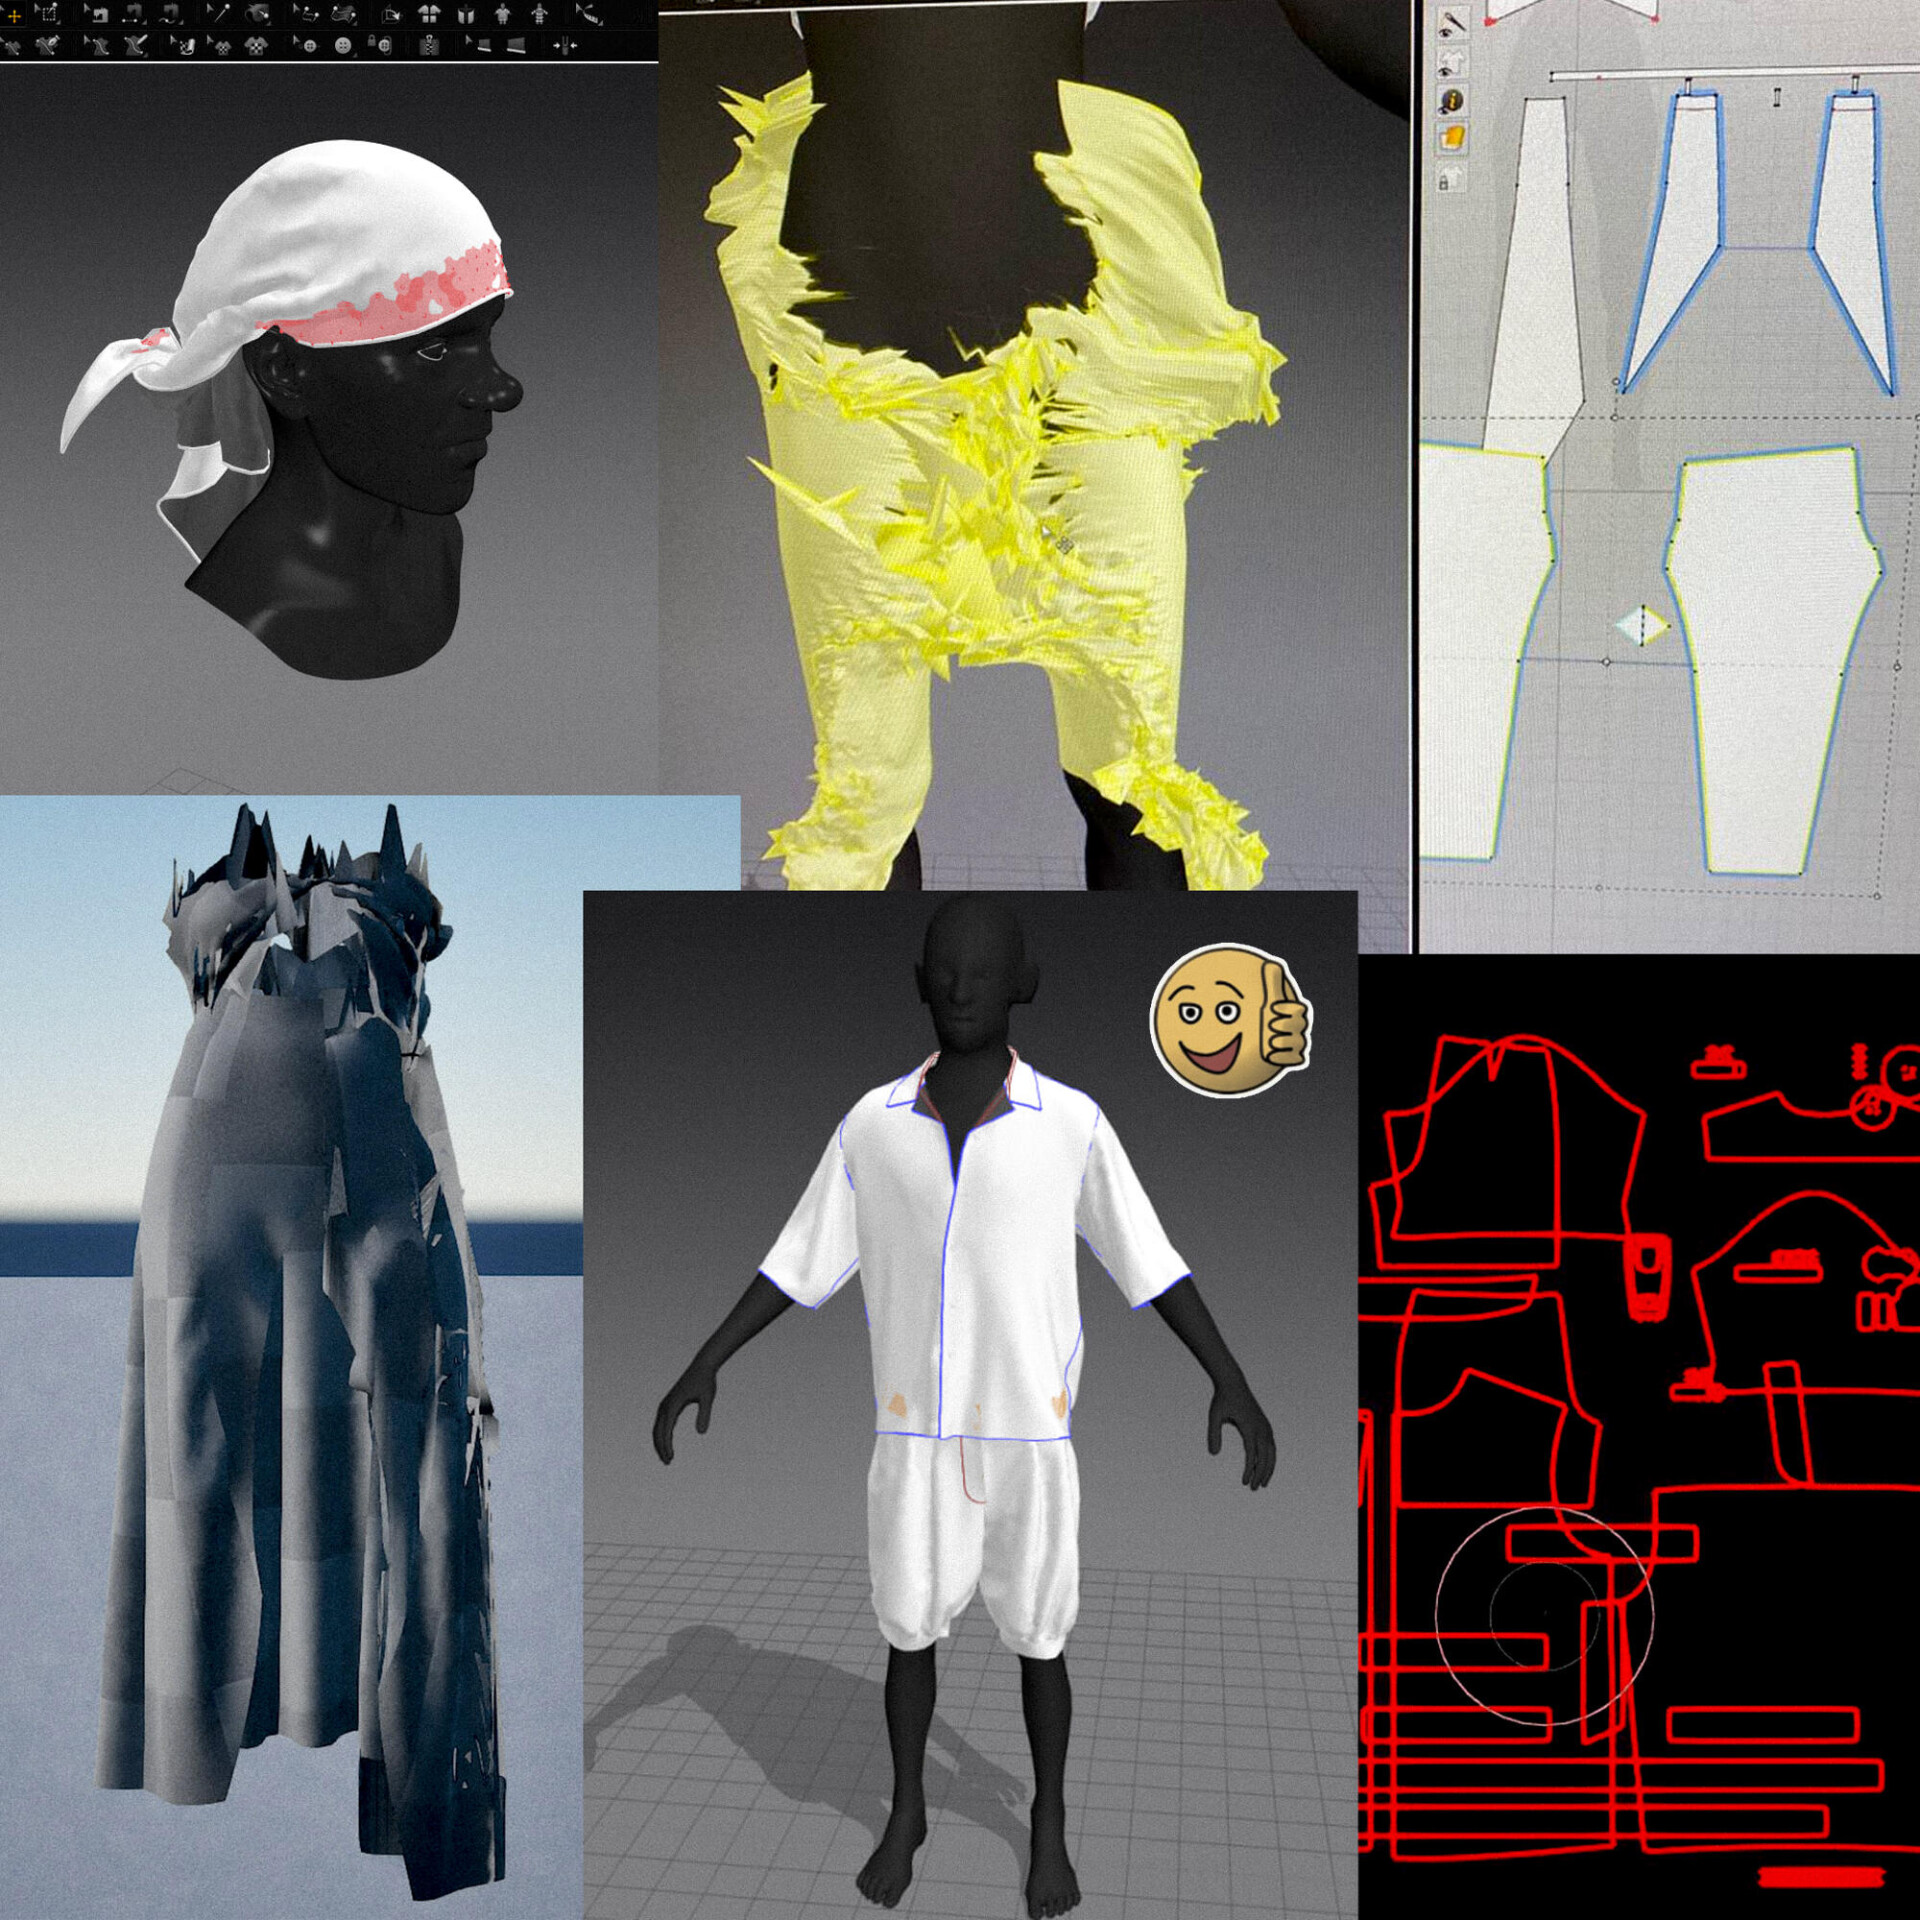Click the thumbs-up smiley sticker
The width and height of the screenshot is (1920, 1920).
(1230, 1020)
